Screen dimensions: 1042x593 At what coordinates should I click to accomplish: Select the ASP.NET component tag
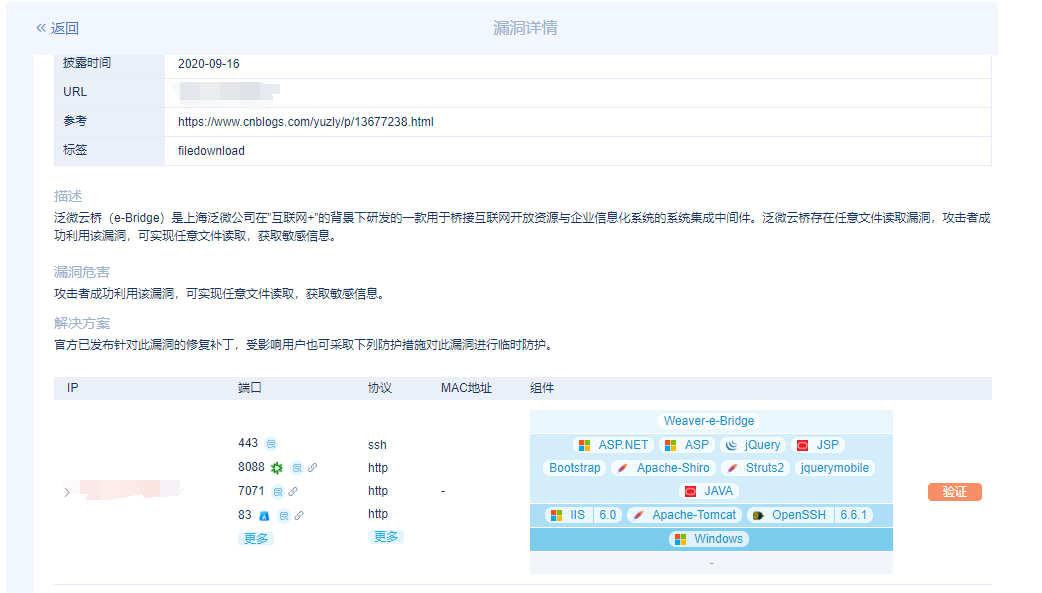click(613, 445)
